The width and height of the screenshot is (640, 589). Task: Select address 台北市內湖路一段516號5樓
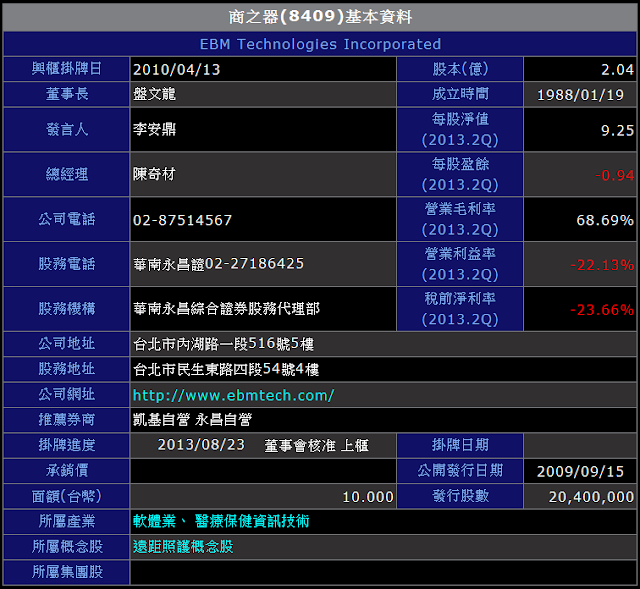tap(223, 344)
